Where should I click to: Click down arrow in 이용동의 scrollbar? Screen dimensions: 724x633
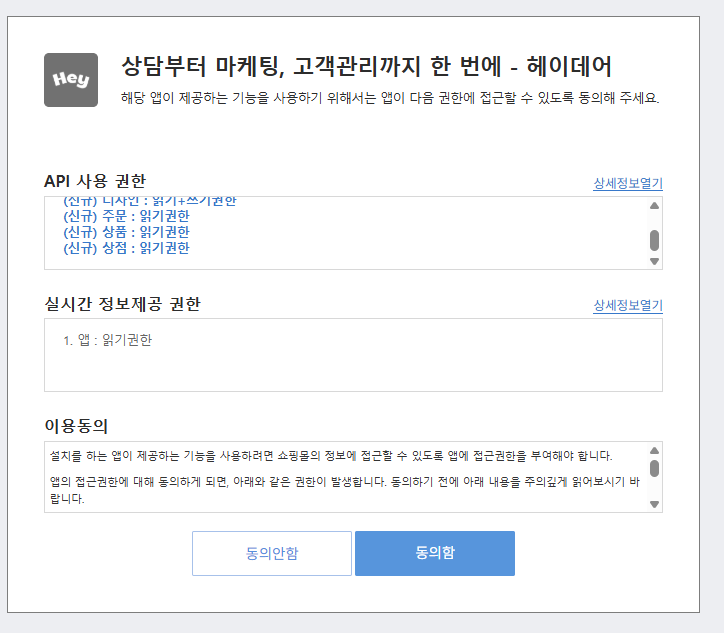pos(654,504)
